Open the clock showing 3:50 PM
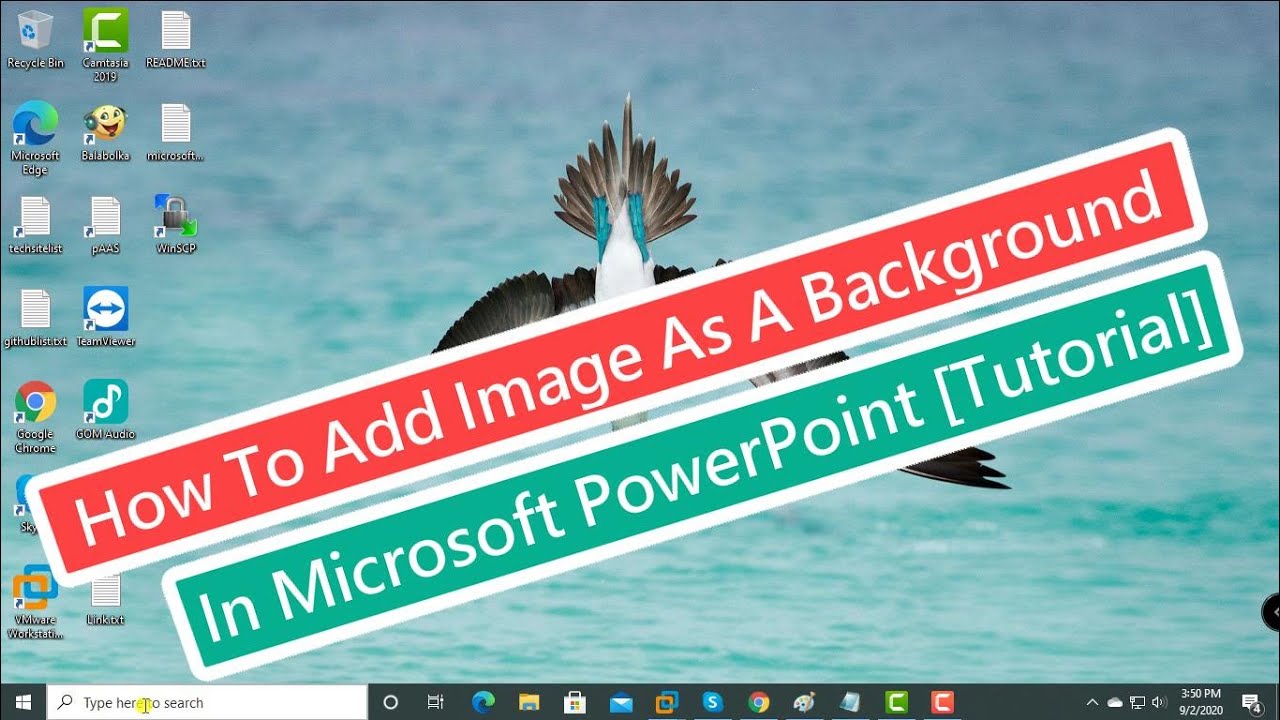1280x720 pixels. [1200, 702]
